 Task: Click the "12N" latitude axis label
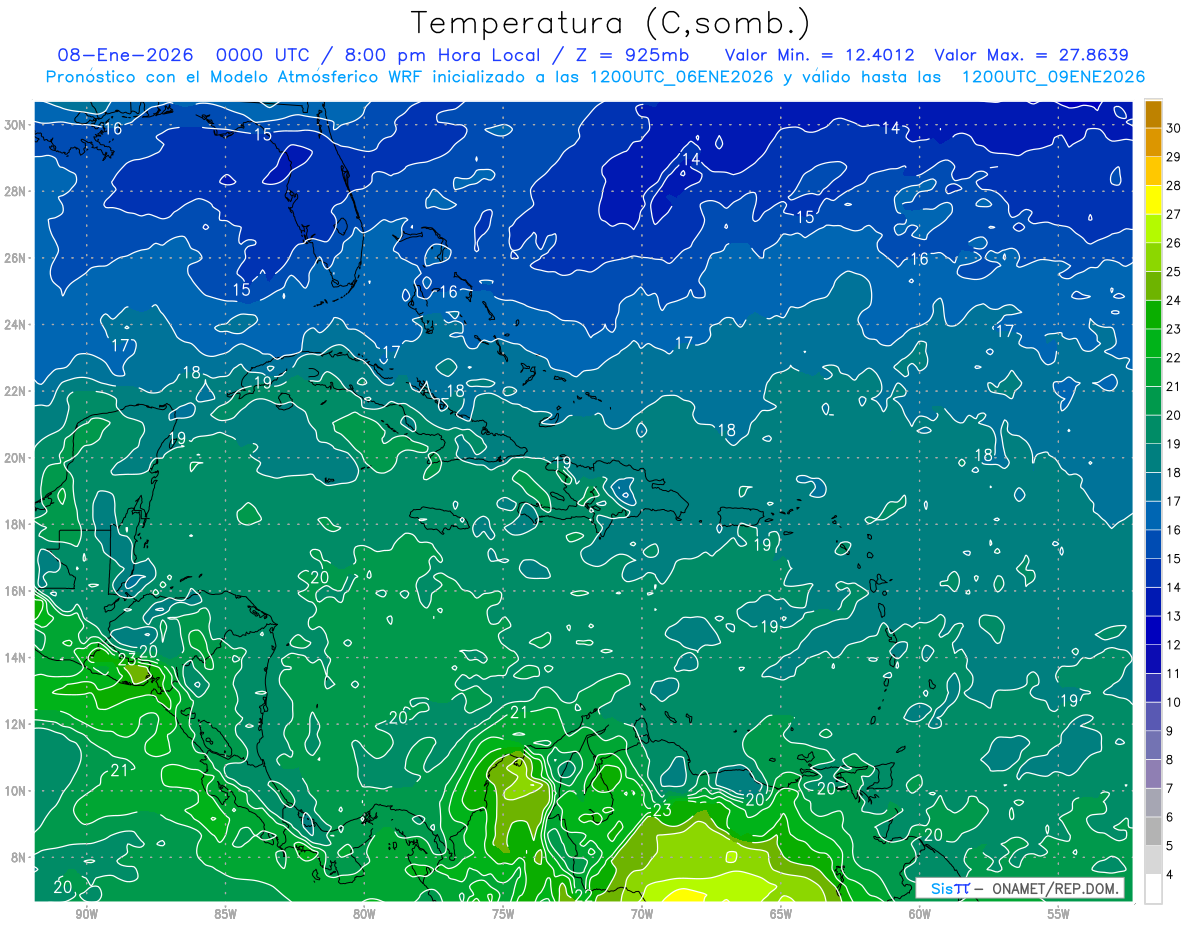pyautogui.click(x=16, y=724)
